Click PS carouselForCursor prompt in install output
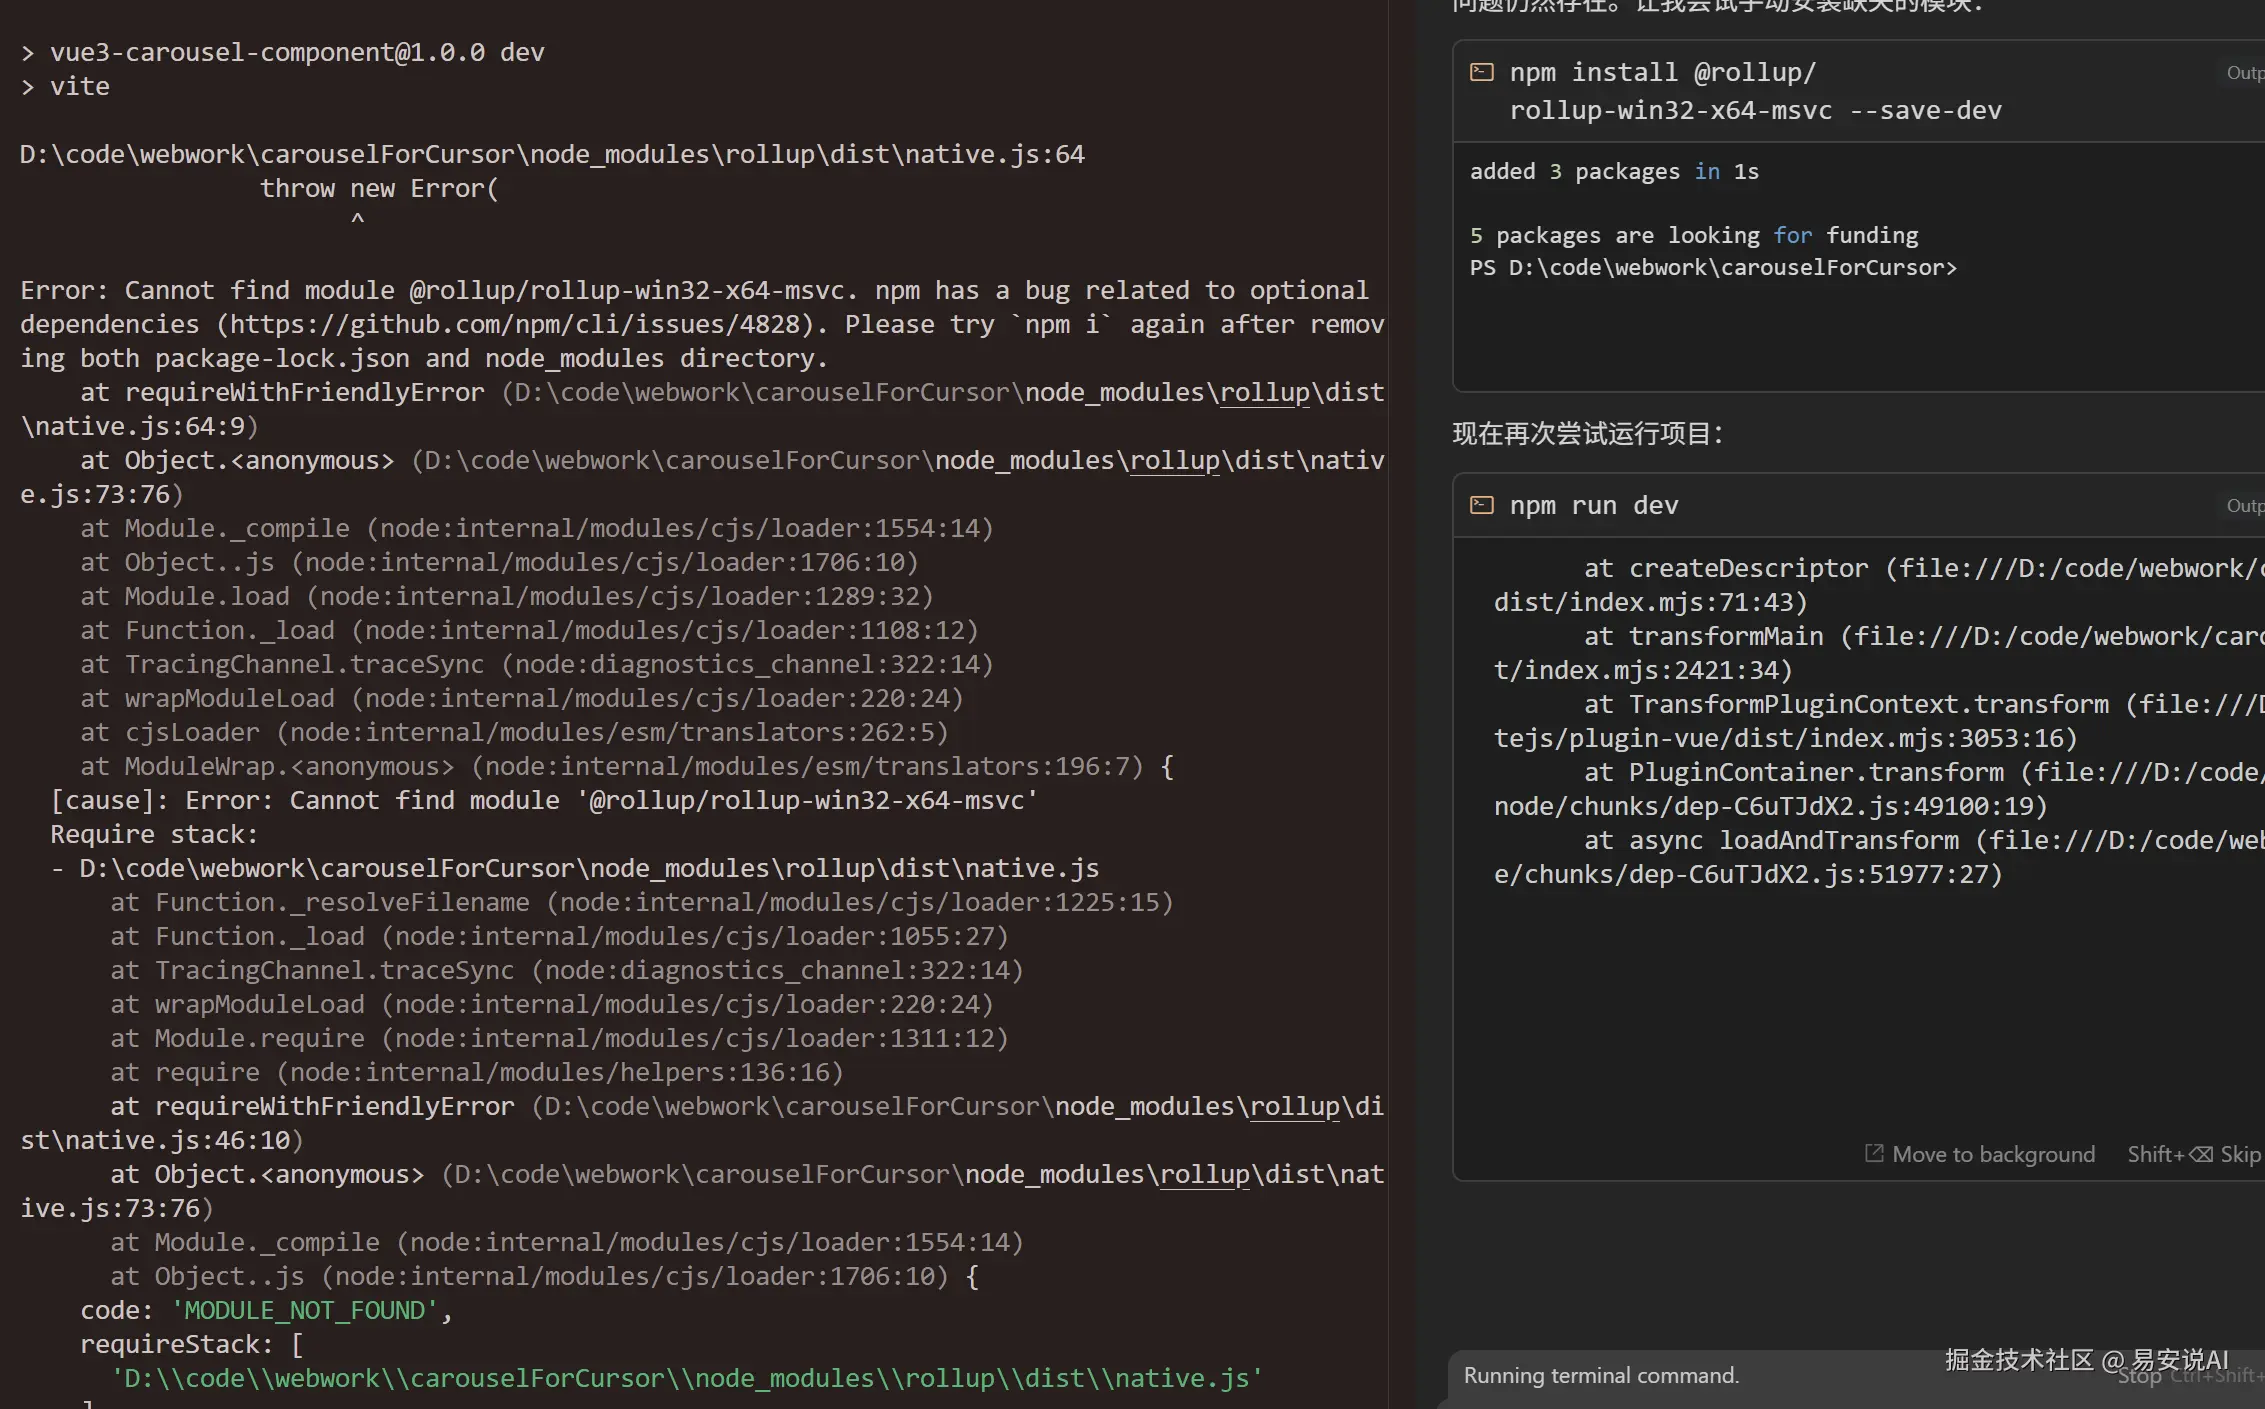Viewport: 2265px width, 1409px height. tap(1712, 268)
